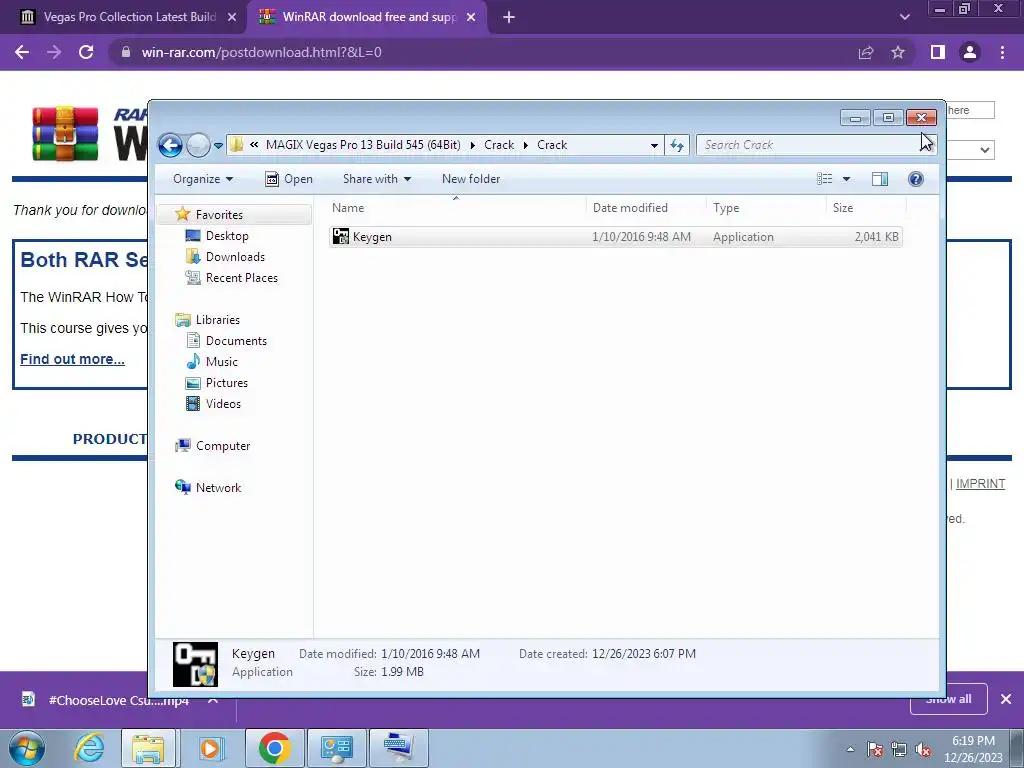This screenshot has height=768, width=1024.
Task: Click Chrome's back arrow
Action: [x=22, y=52]
